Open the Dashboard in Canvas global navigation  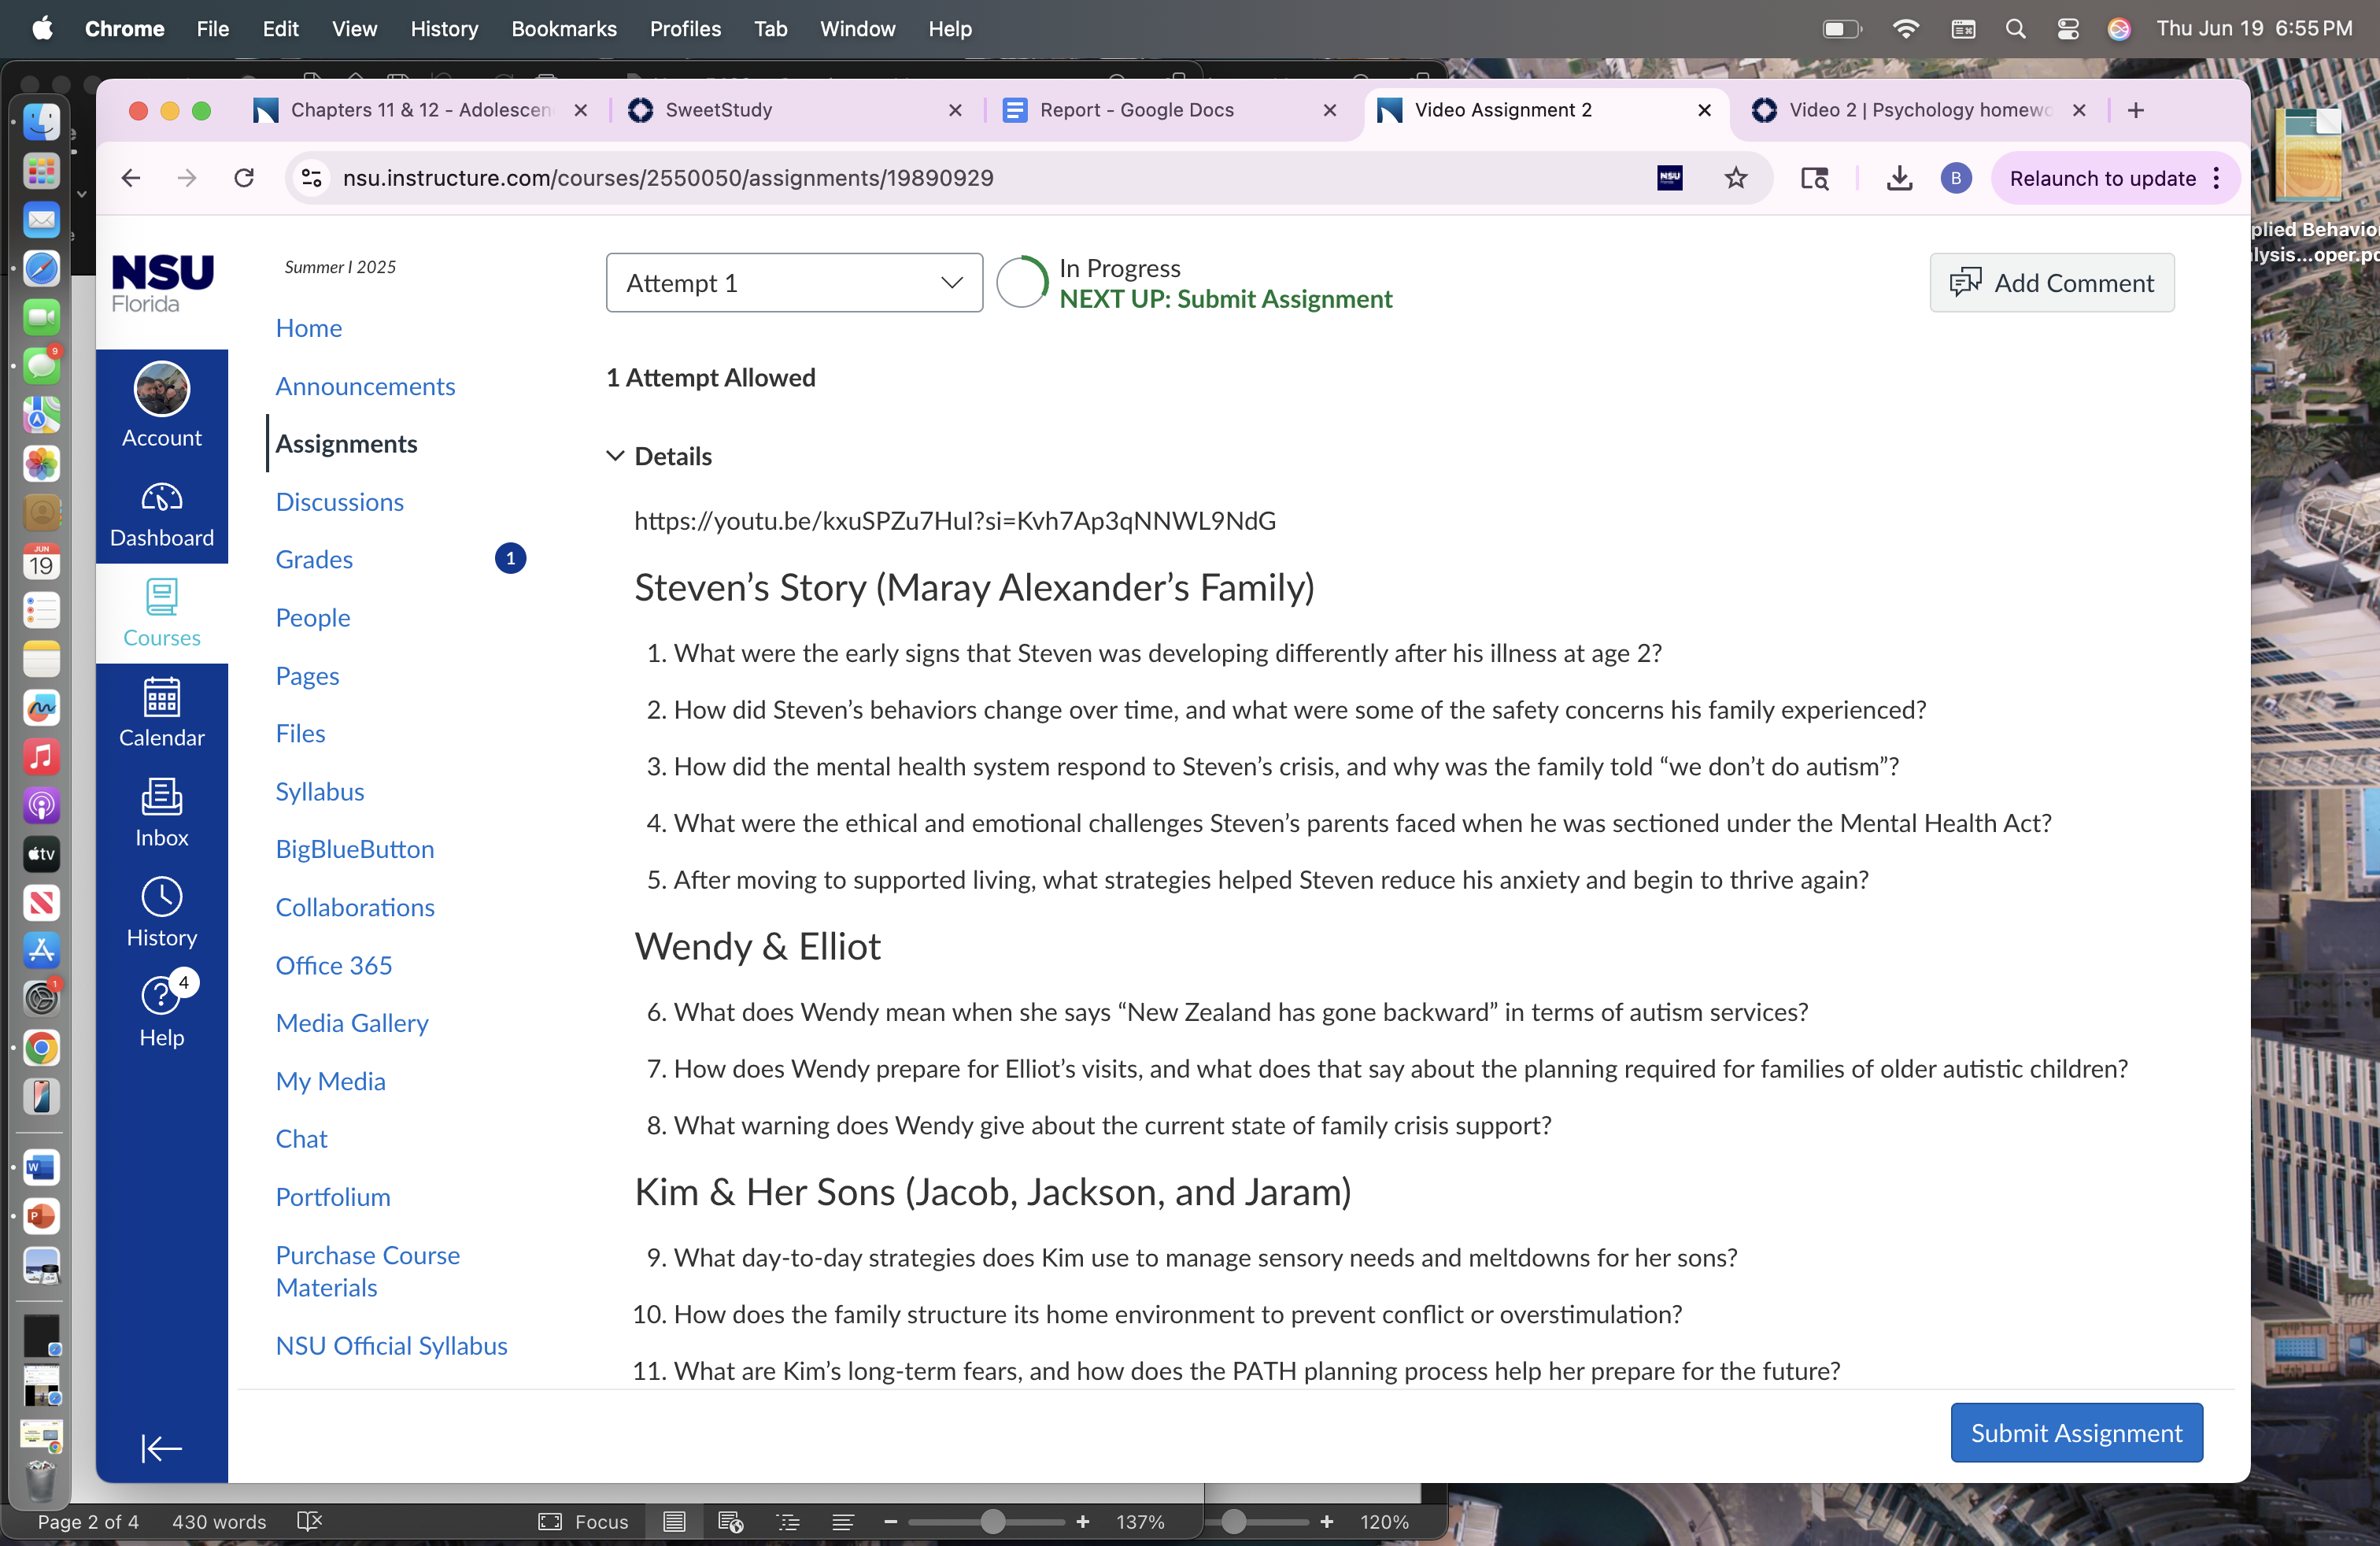click(x=161, y=513)
